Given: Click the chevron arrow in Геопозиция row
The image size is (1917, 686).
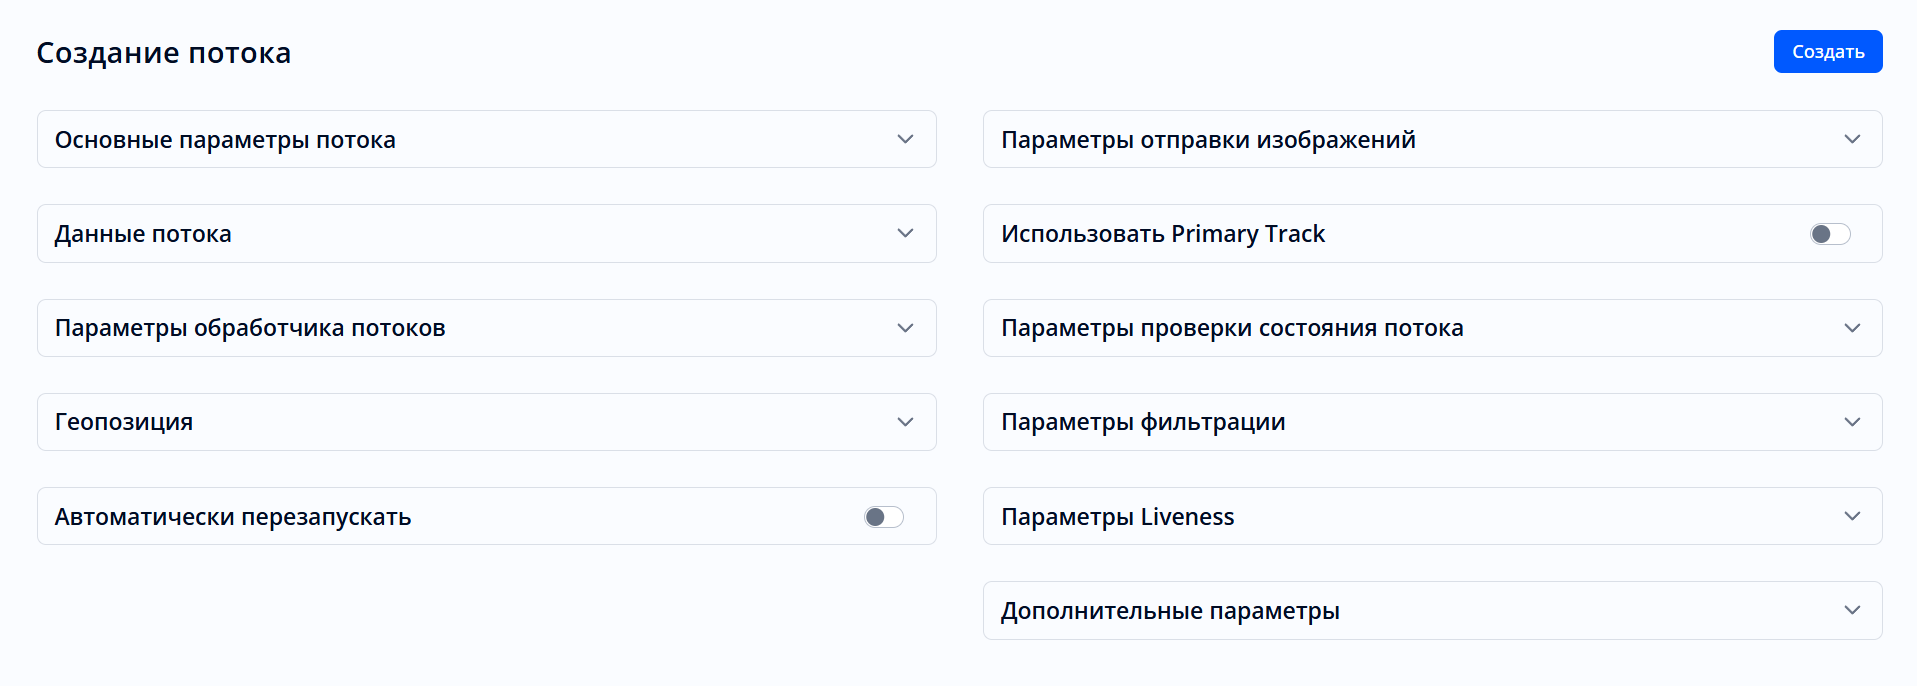Looking at the screenshot, I should pos(905,422).
